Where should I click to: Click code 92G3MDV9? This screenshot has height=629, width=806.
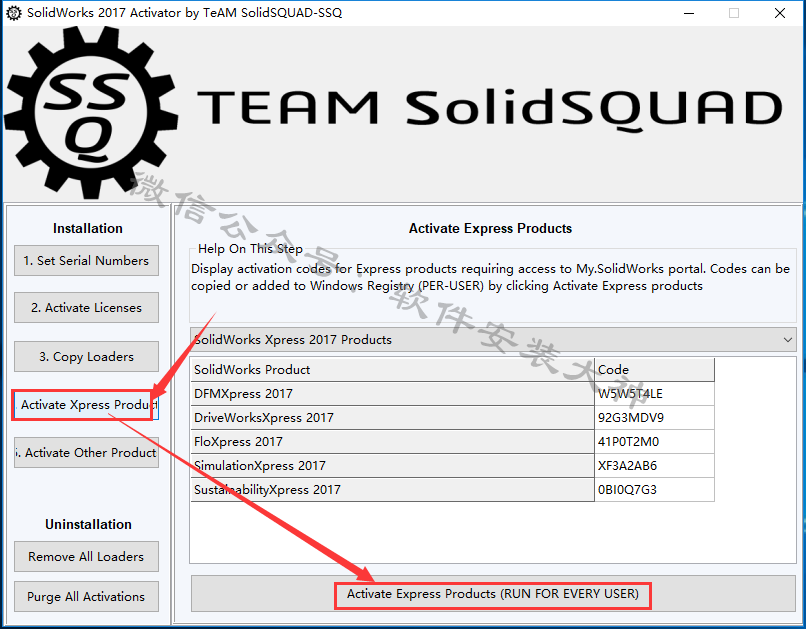click(x=654, y=418)
